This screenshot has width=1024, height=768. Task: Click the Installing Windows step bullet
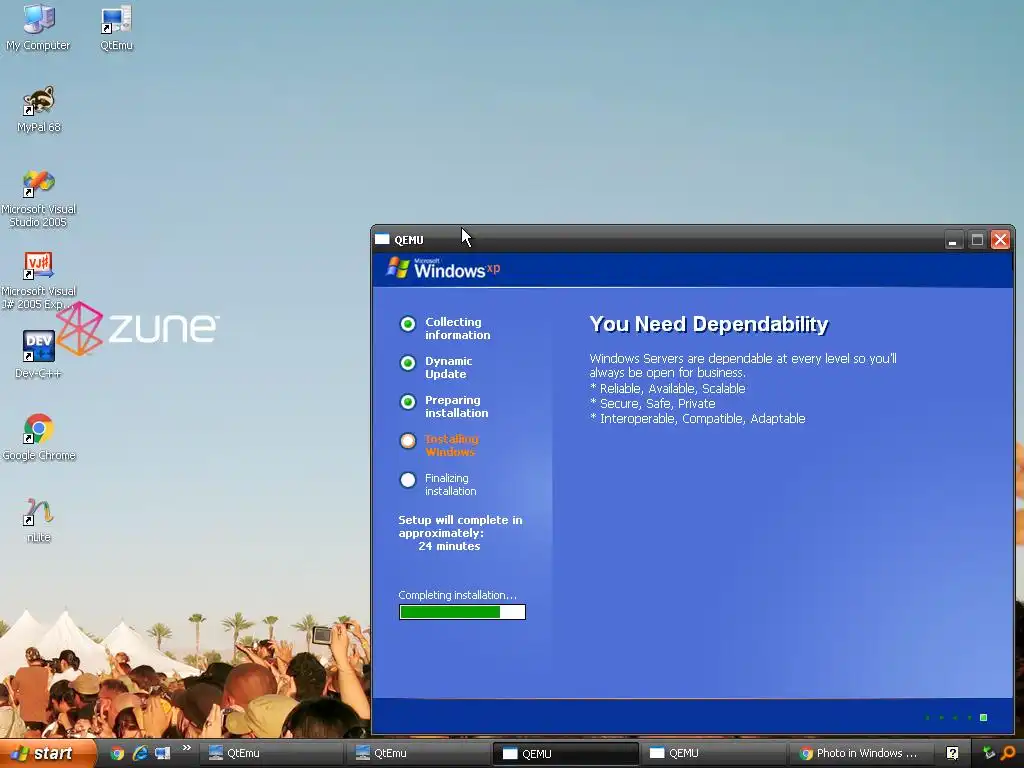tap(408, 441)
